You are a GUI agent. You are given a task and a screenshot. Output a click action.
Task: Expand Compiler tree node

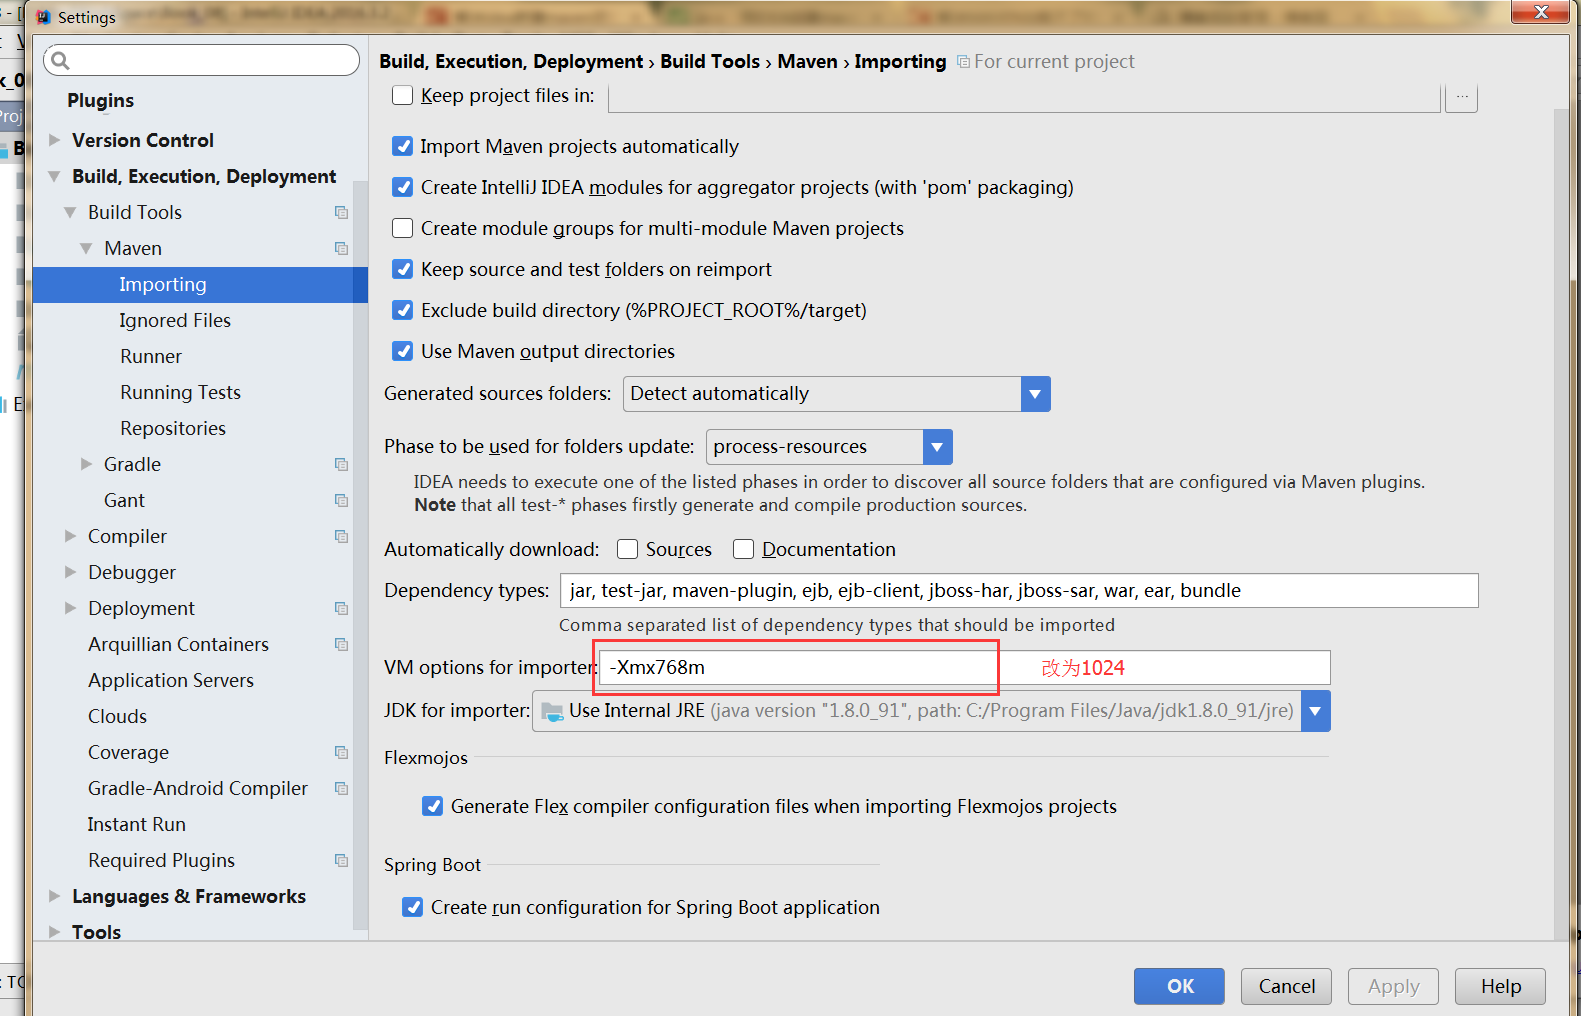pos(70,536)
